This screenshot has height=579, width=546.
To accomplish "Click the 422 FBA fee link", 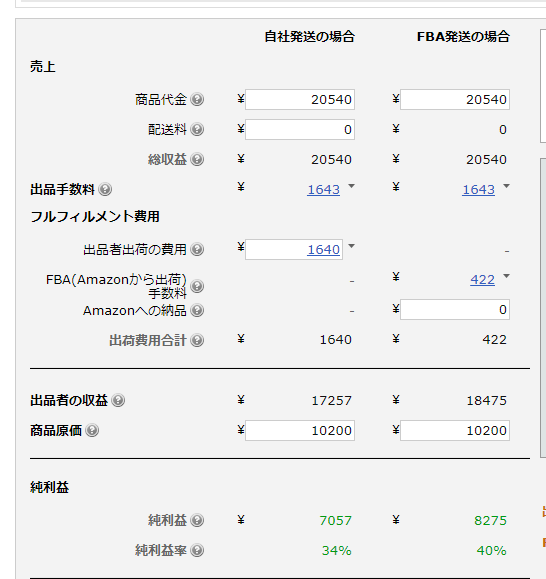I will (483, 280).
